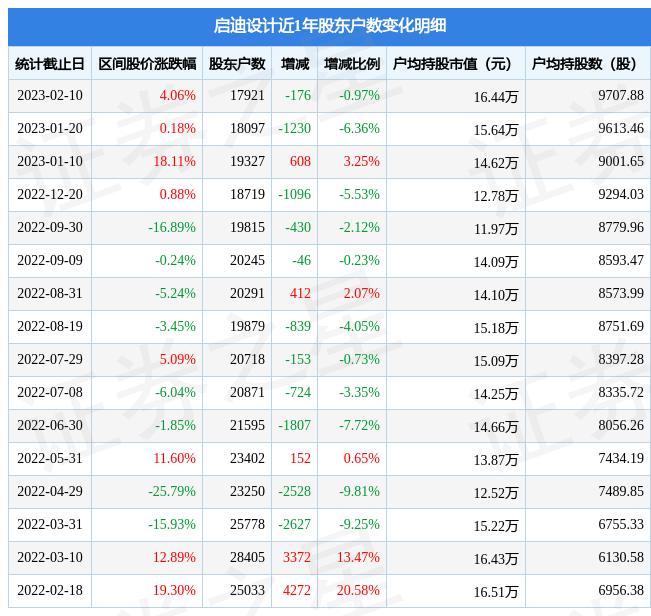Click the average shares value 8593.47
Screen dimensions: 651x616
pyautogui.click(x=621, y=260)
